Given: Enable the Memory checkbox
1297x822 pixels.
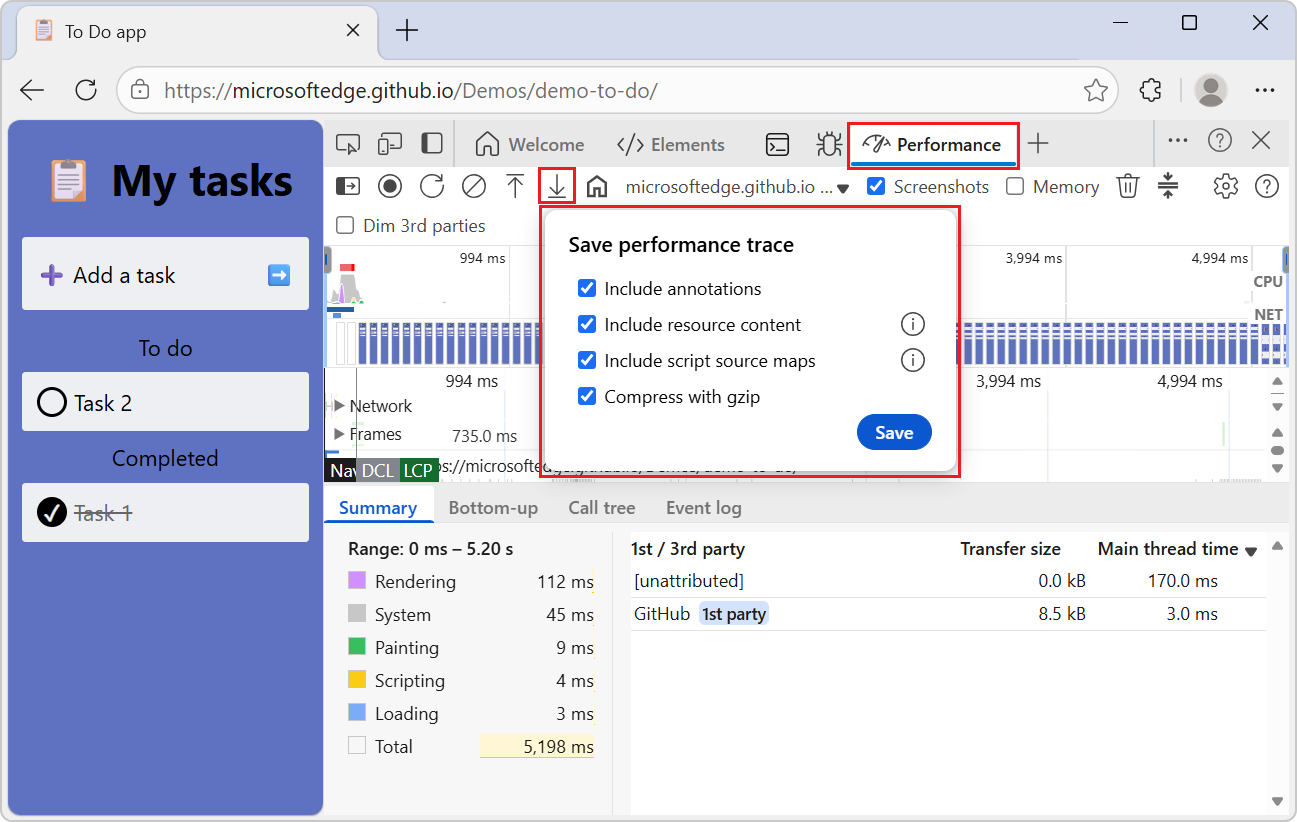Looking at the screenshot, I should tap(1015, 186).
